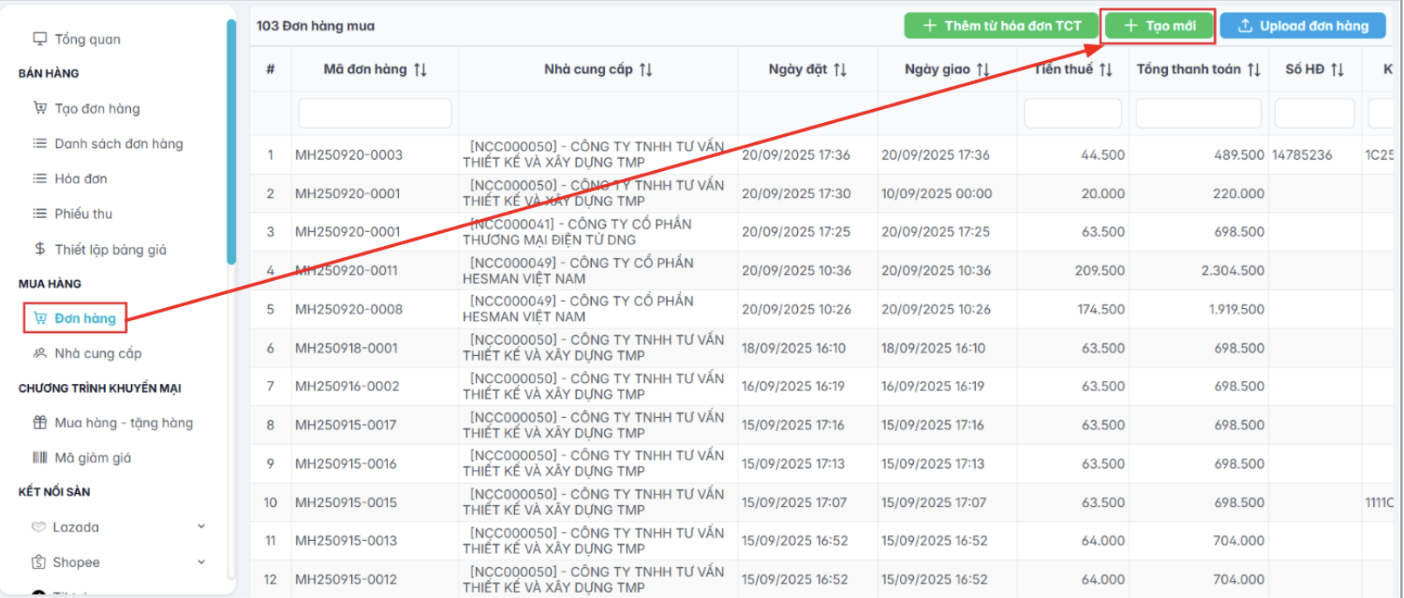The height and width of the screenshot is (598, 1404).
Task: Click the Tổng quan monitor icon
Action: point(40,39)
